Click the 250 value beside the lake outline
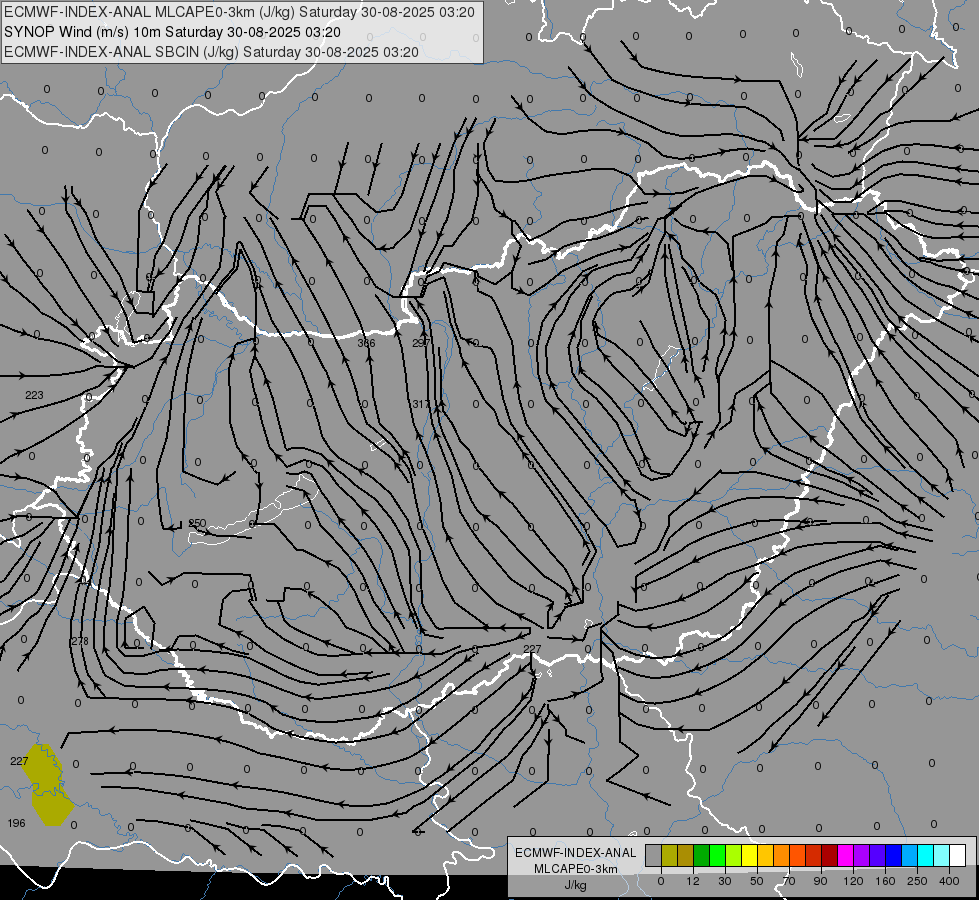 (197, 523)
